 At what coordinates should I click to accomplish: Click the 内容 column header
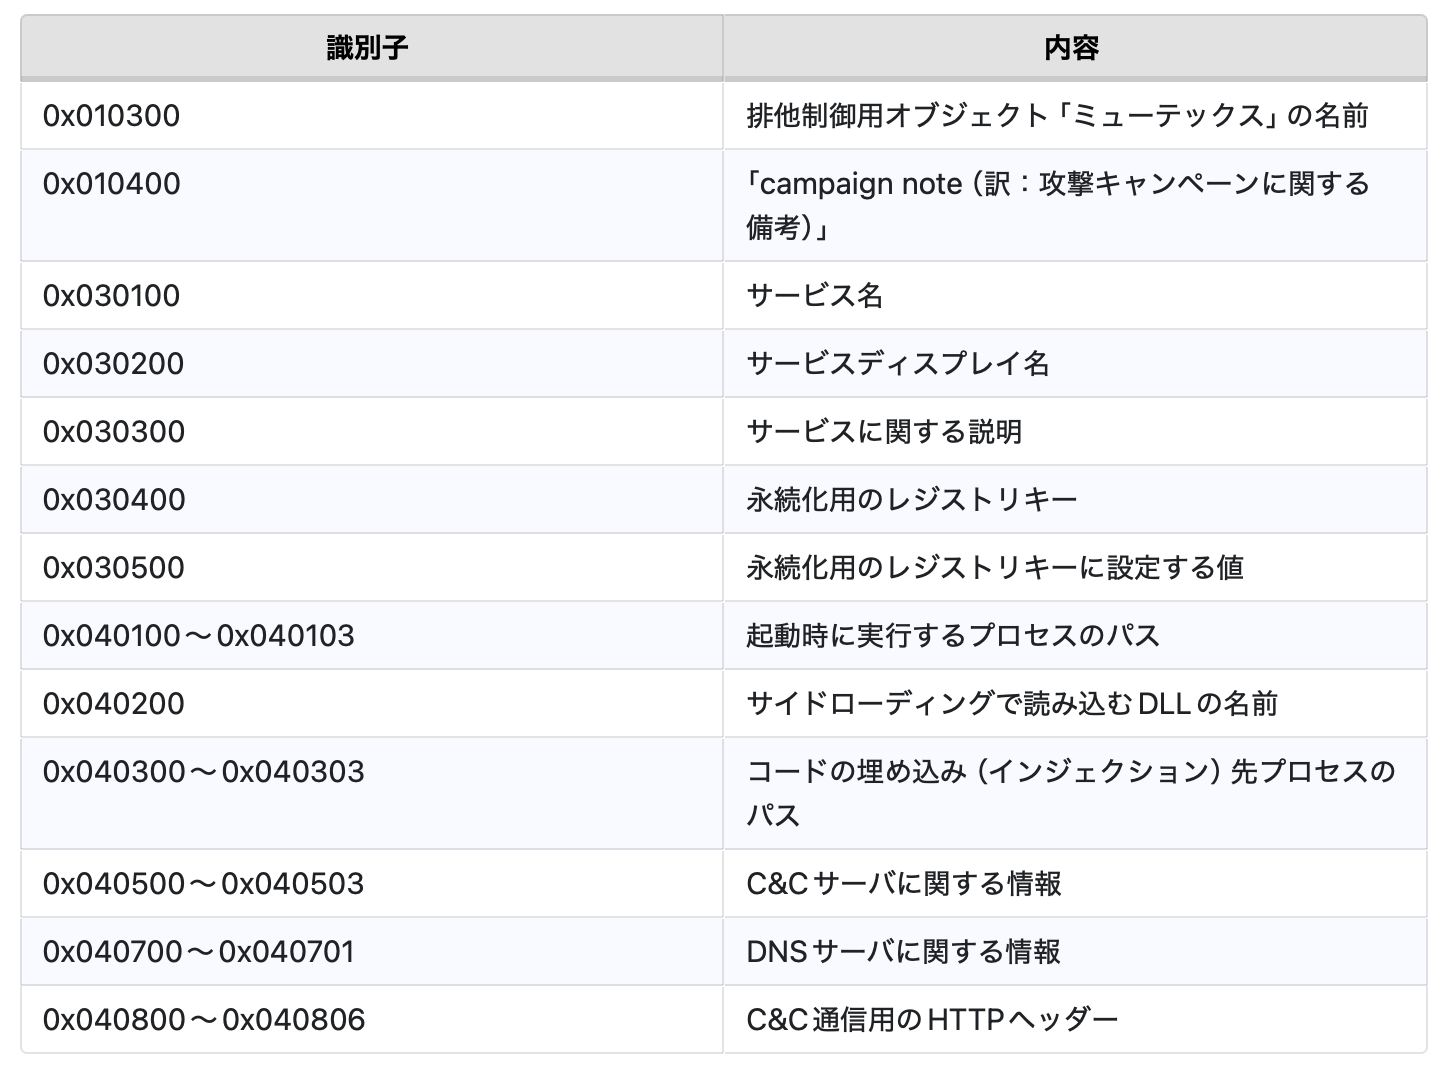(x=1073, y=47)
